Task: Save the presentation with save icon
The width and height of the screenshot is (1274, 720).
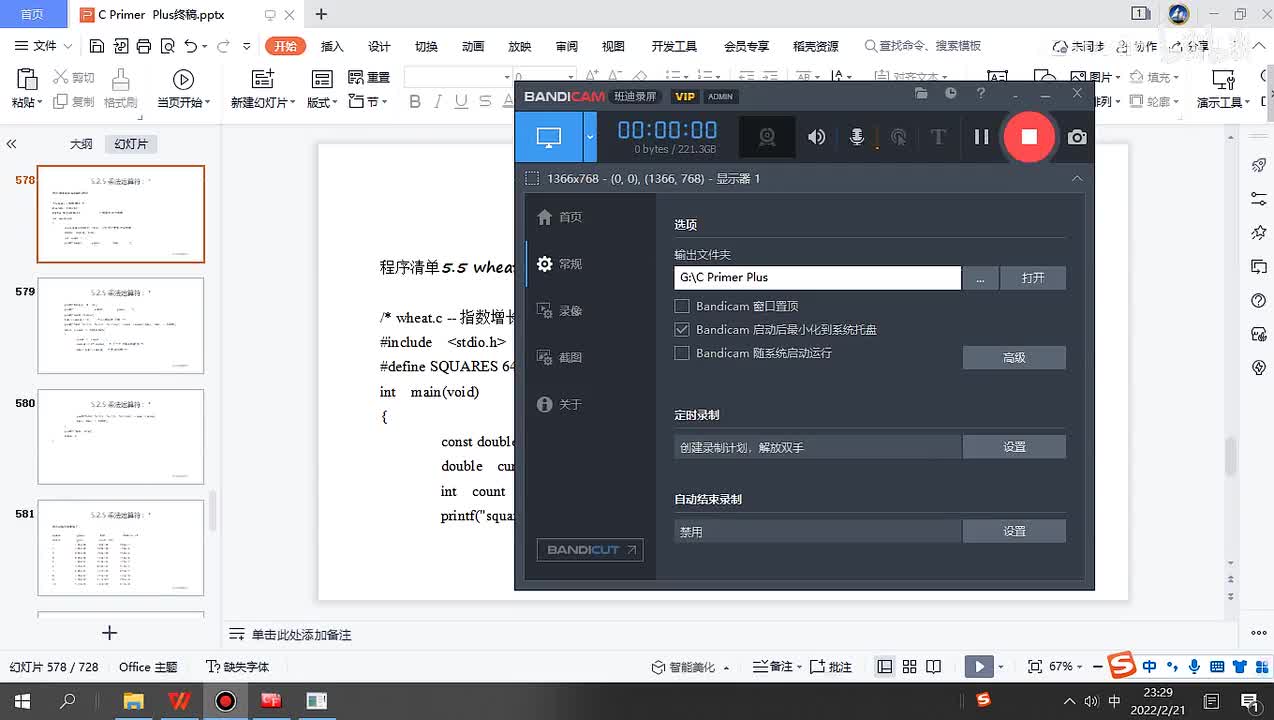Action: [97, 46]
